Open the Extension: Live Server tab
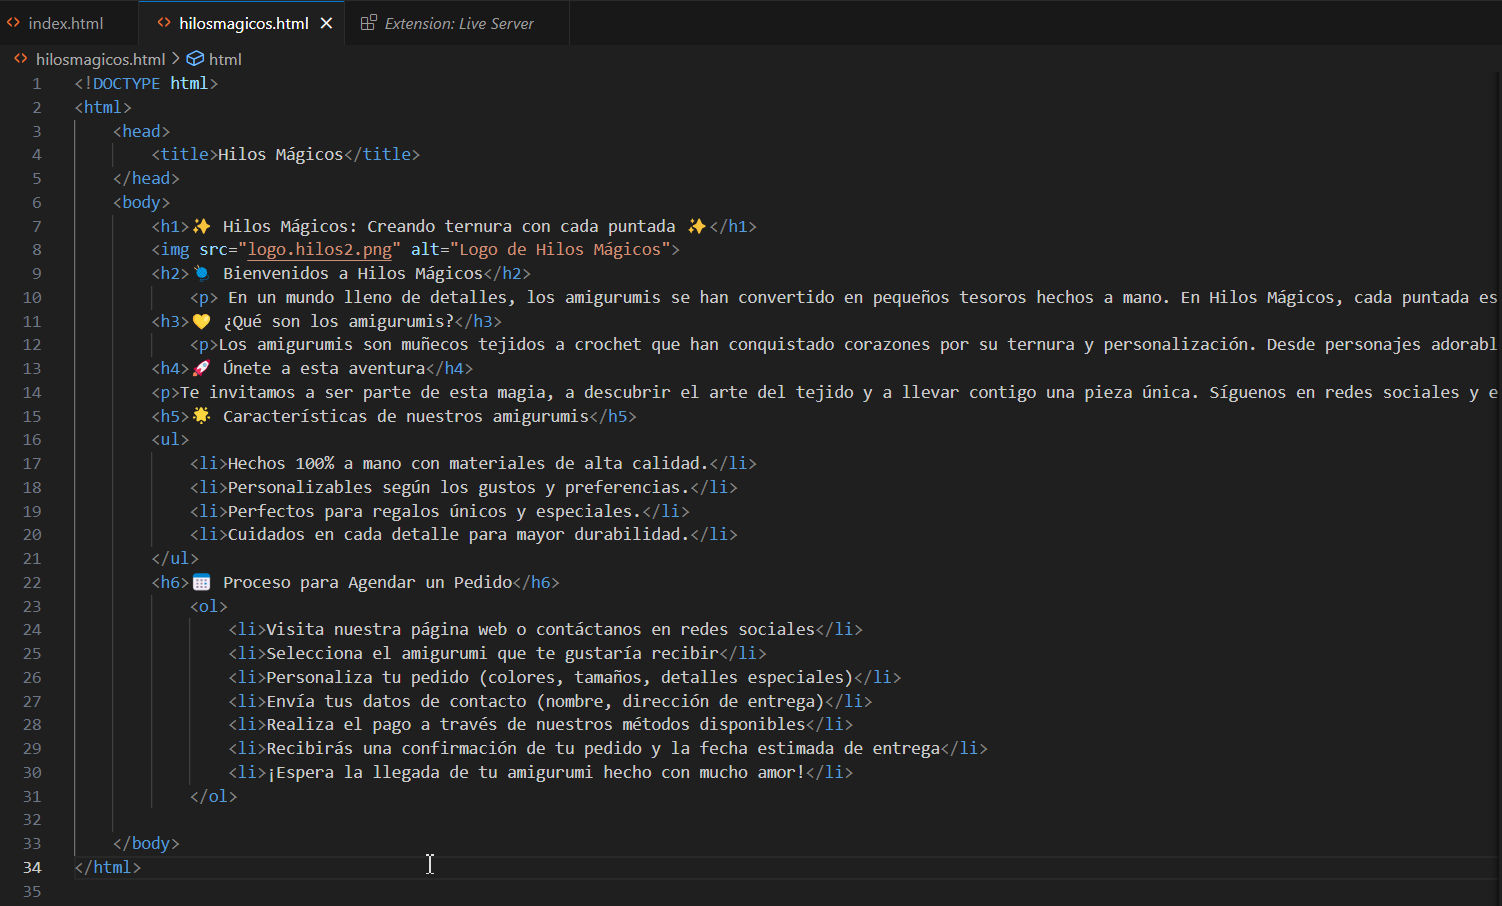The image size is (1502, 906). tap(459, 23)
